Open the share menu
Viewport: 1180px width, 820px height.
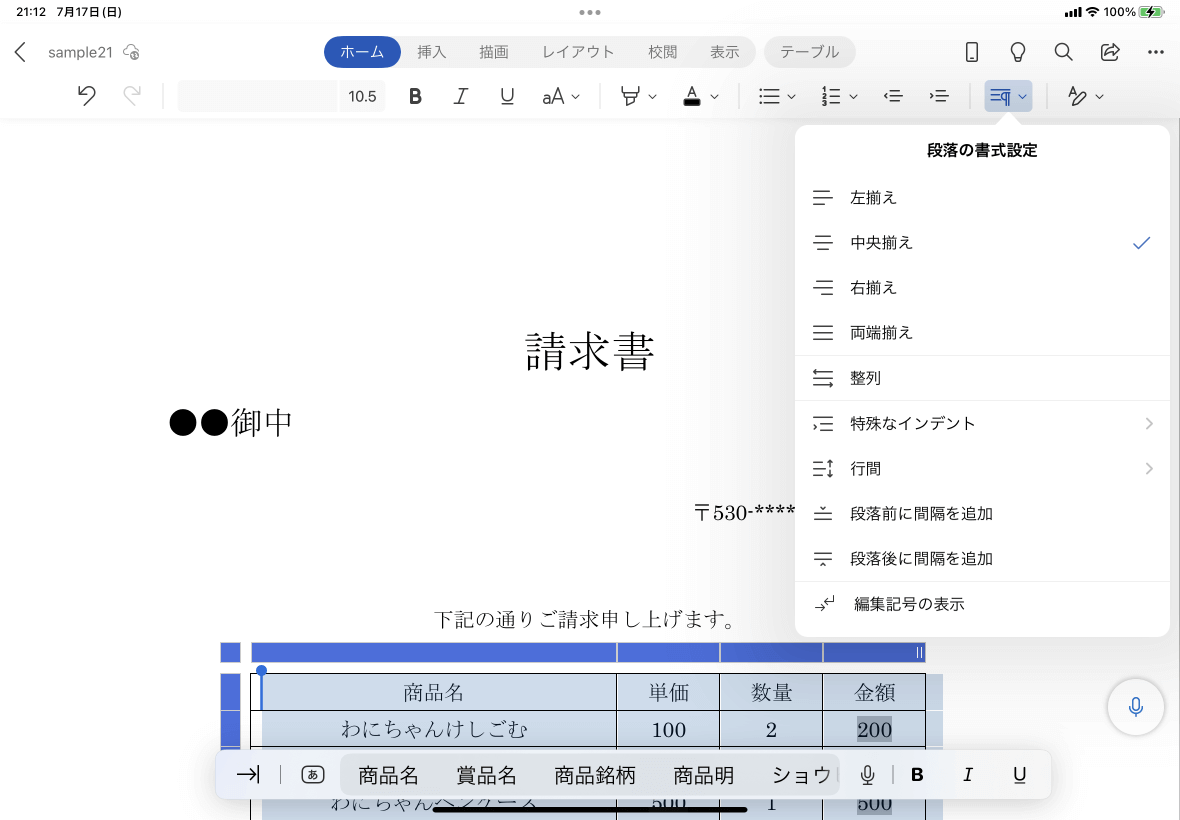1110,52
